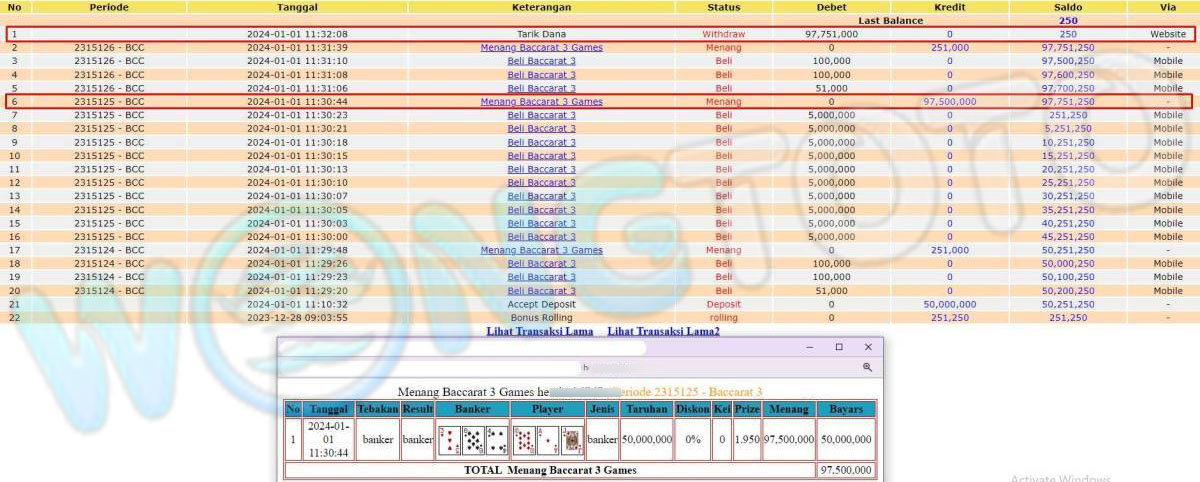Click the zoom magnifier icon in the popup
This screenshot has height=482, width=1200.
[867, 368]
